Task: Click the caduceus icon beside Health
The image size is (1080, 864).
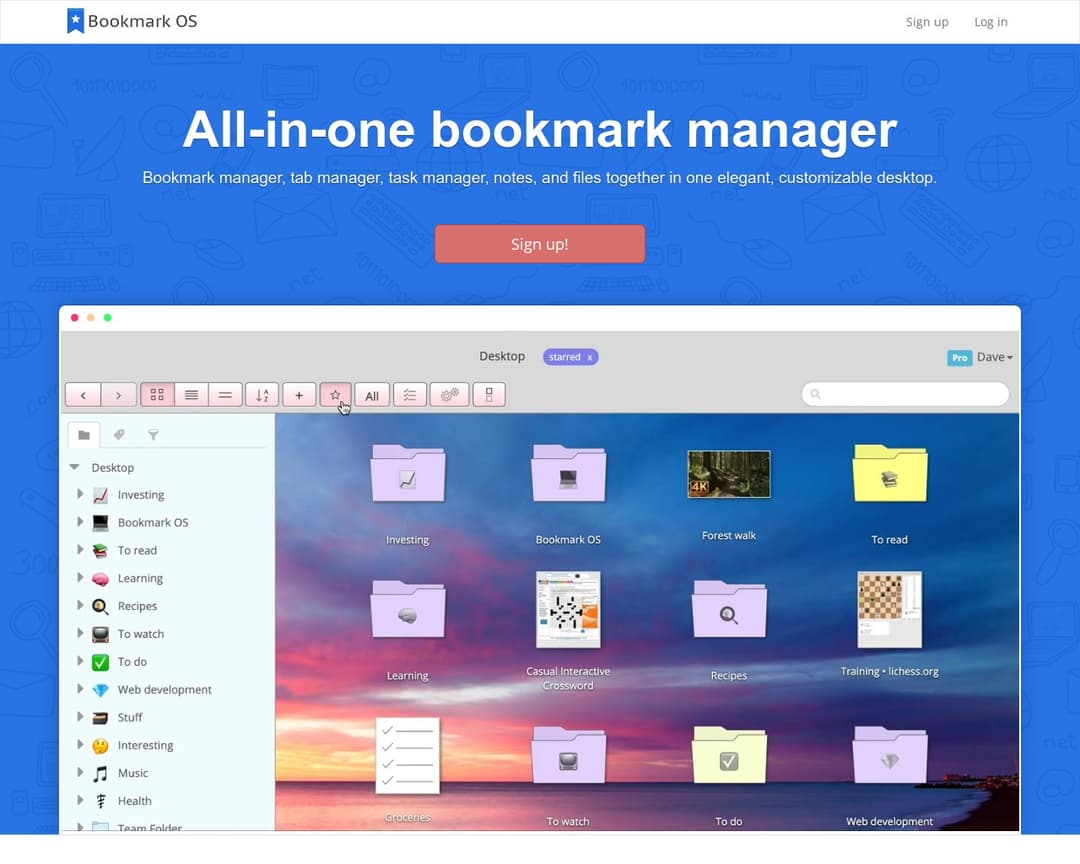Action: tap(101, 801)
